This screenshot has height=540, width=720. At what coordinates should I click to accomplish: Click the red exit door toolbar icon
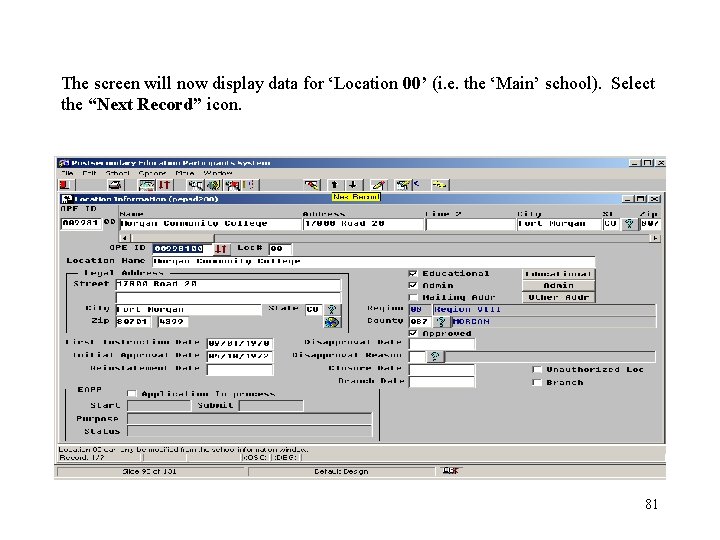(x=65, y=185)
